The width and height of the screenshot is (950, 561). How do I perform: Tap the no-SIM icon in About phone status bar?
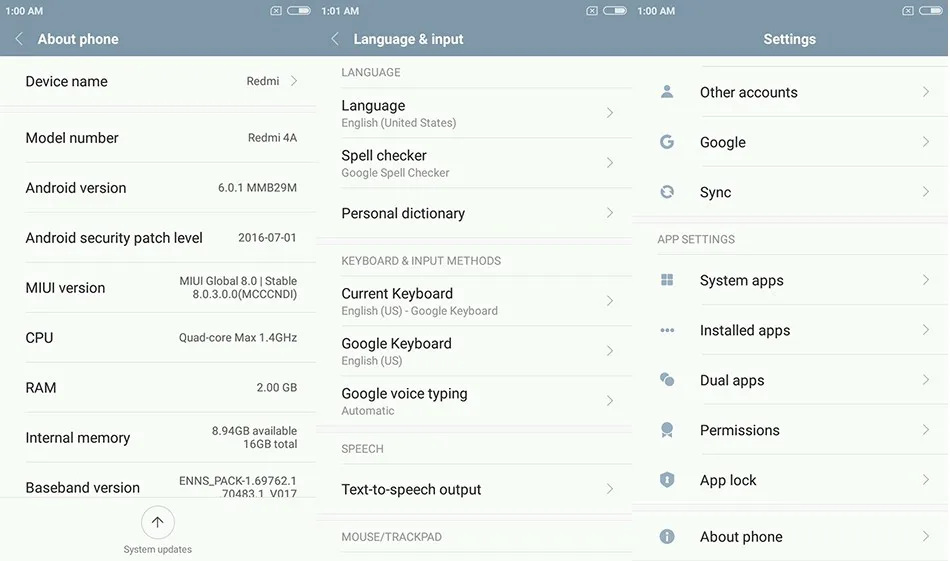pyautogui.click(x=276, y=10)
